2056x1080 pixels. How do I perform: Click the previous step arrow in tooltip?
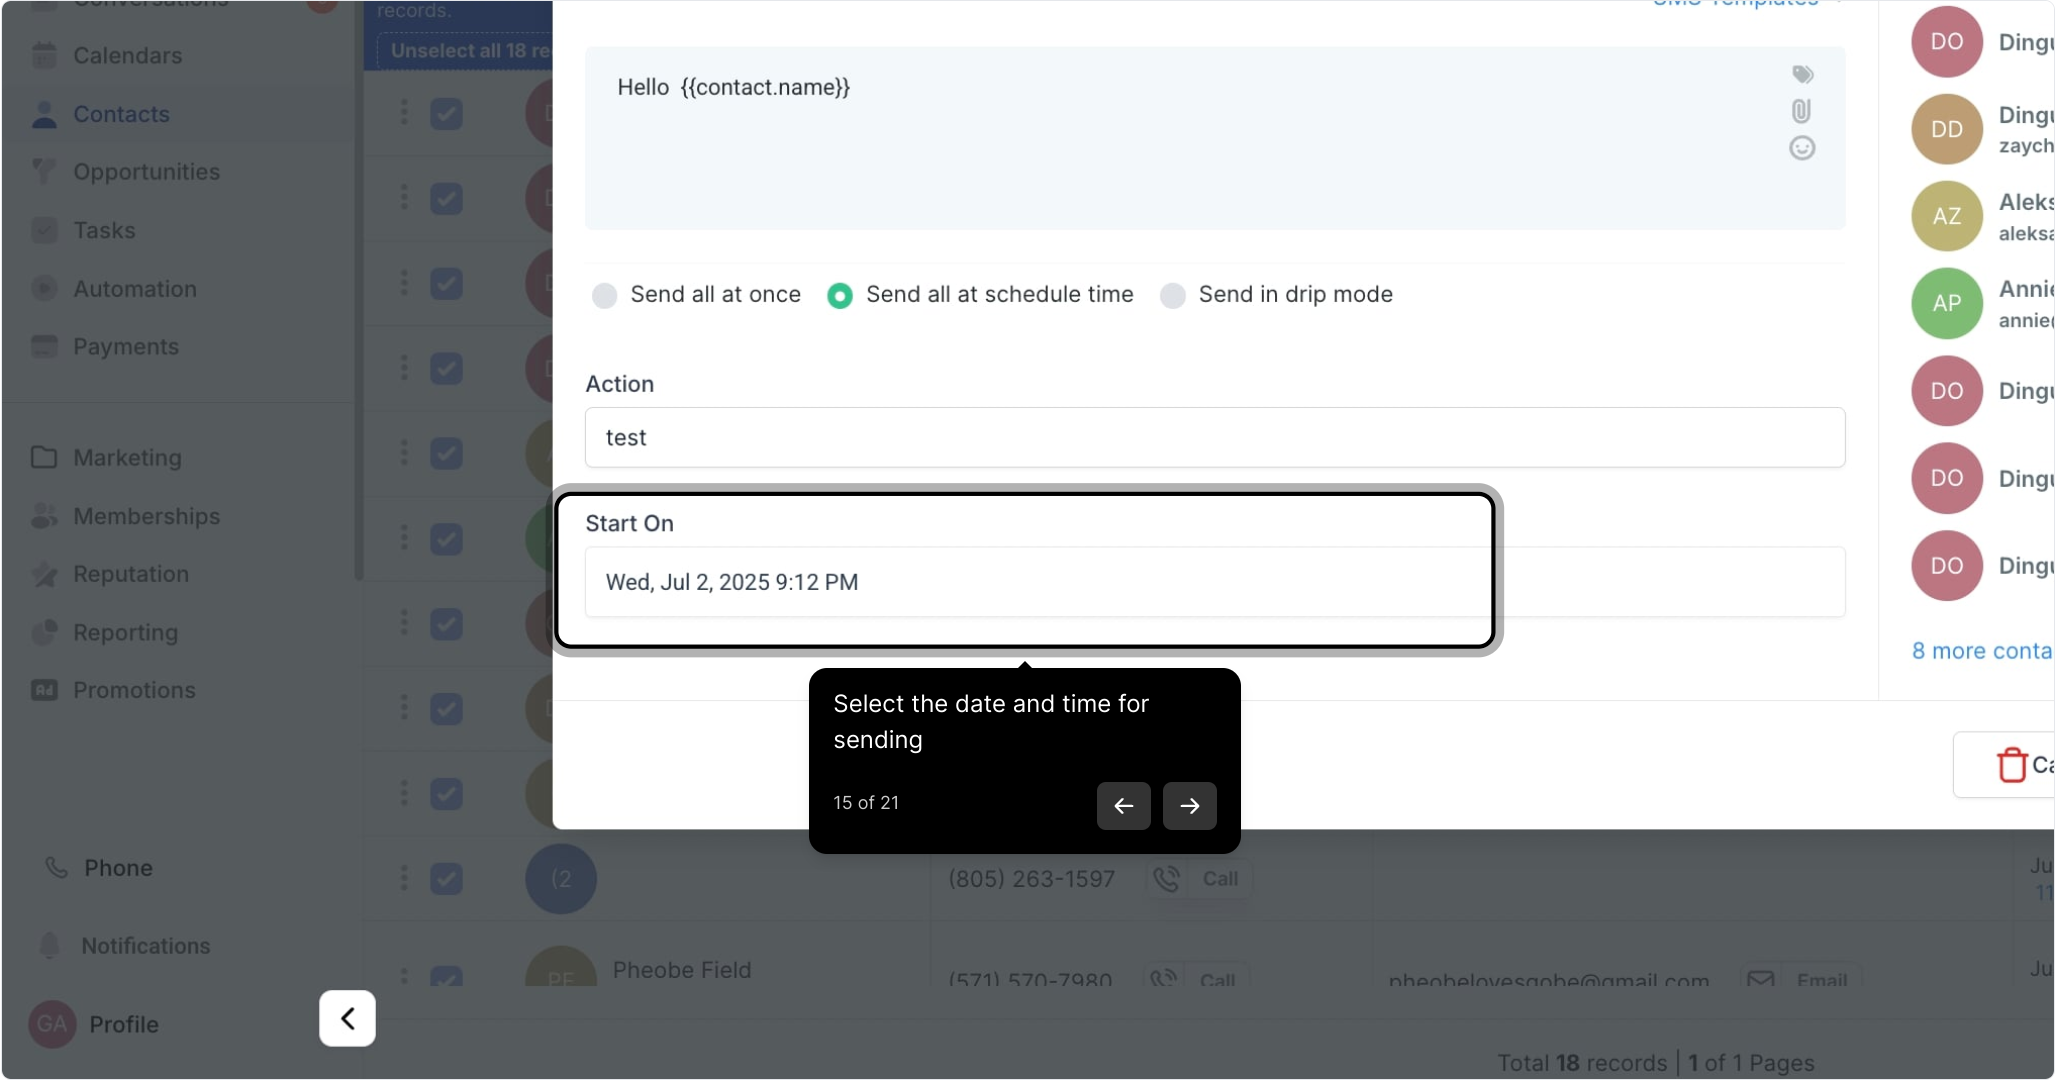[x=1123, y=806]
